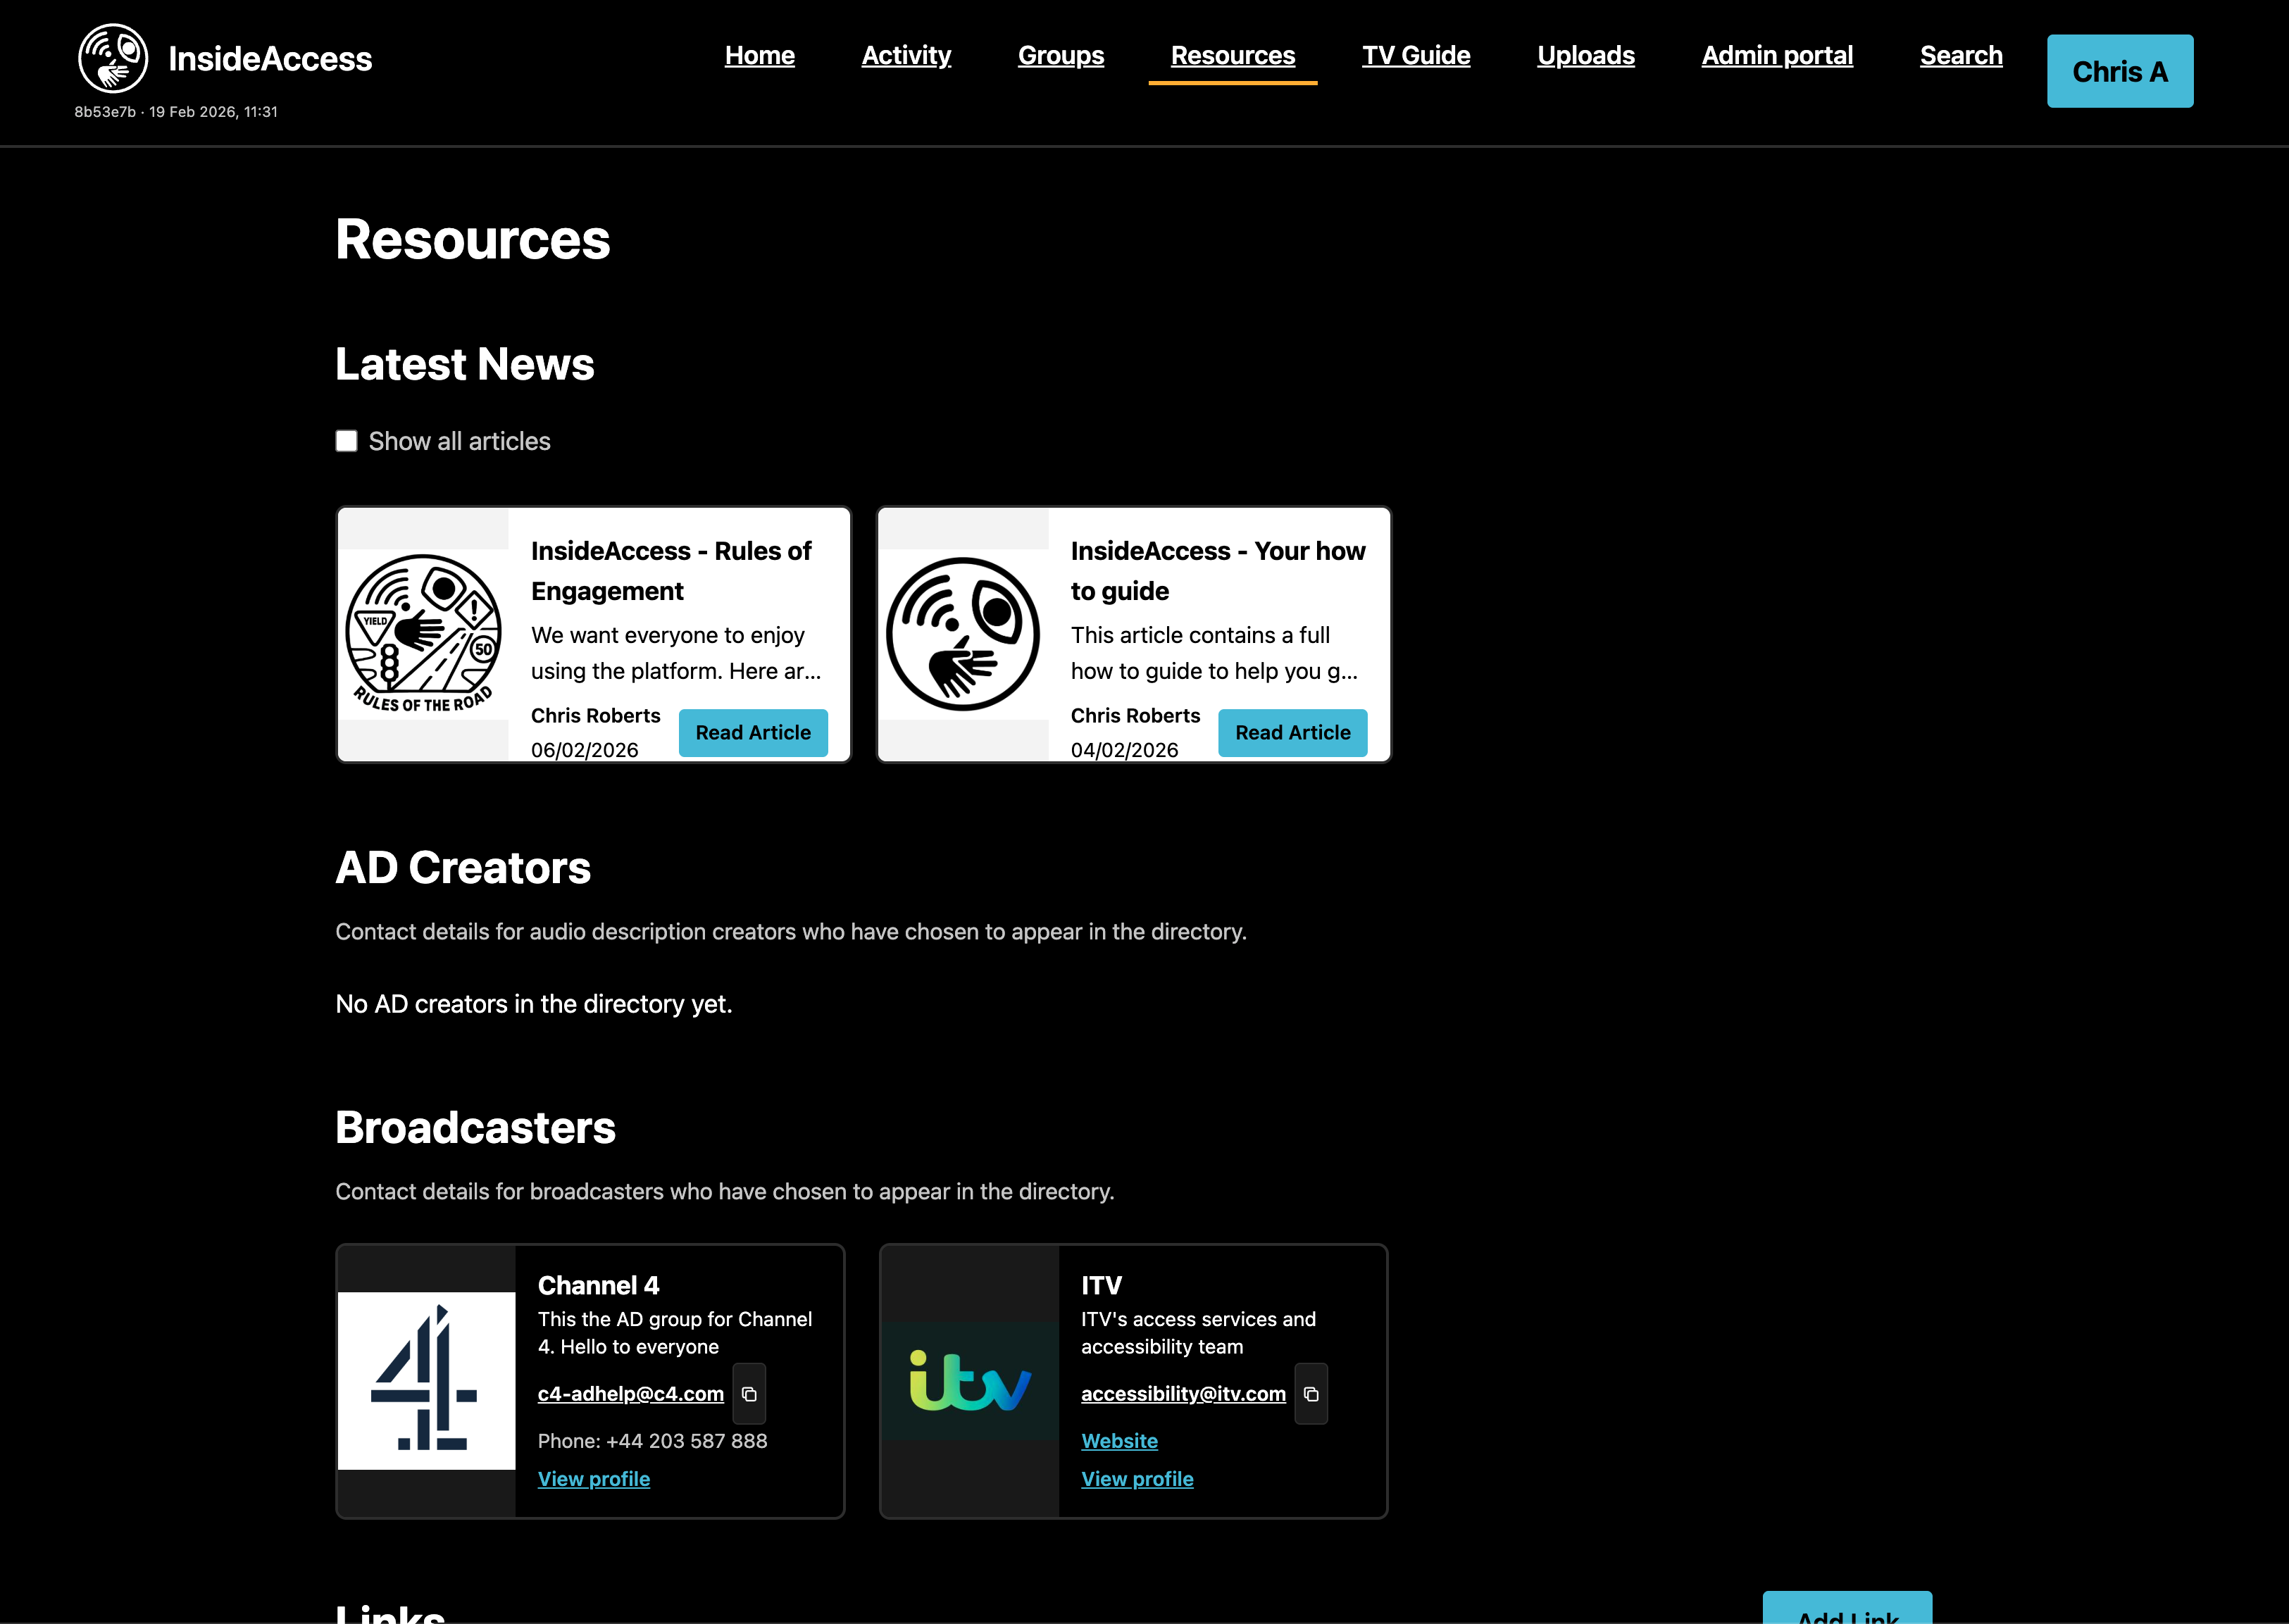View Channel 4's profile
2289x1624 pixels.
pos(594,1478)
